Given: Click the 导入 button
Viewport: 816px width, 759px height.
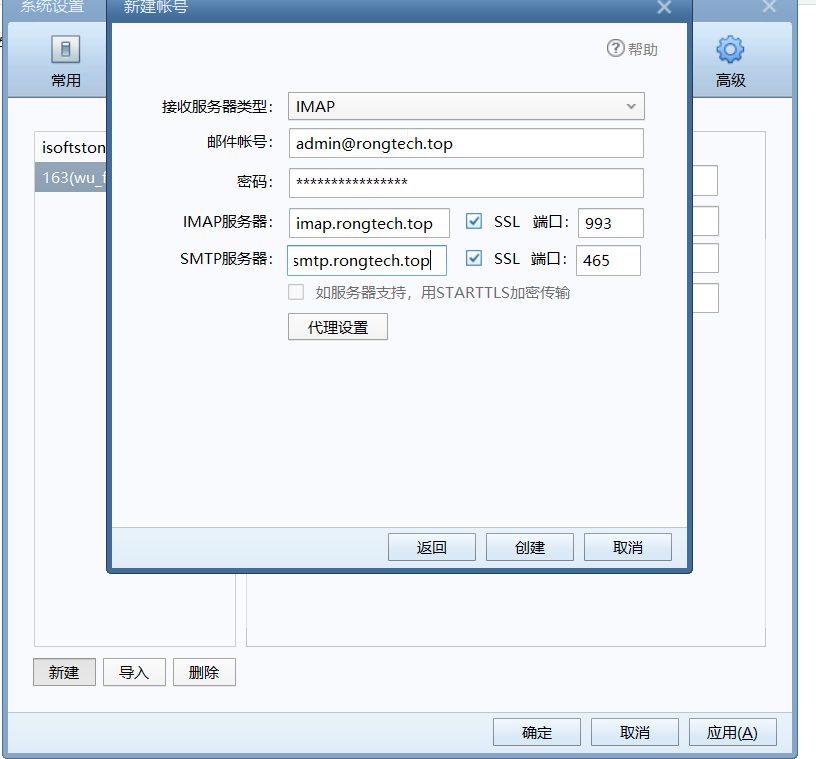Looking at the screenshot, I should coord(133,672).
